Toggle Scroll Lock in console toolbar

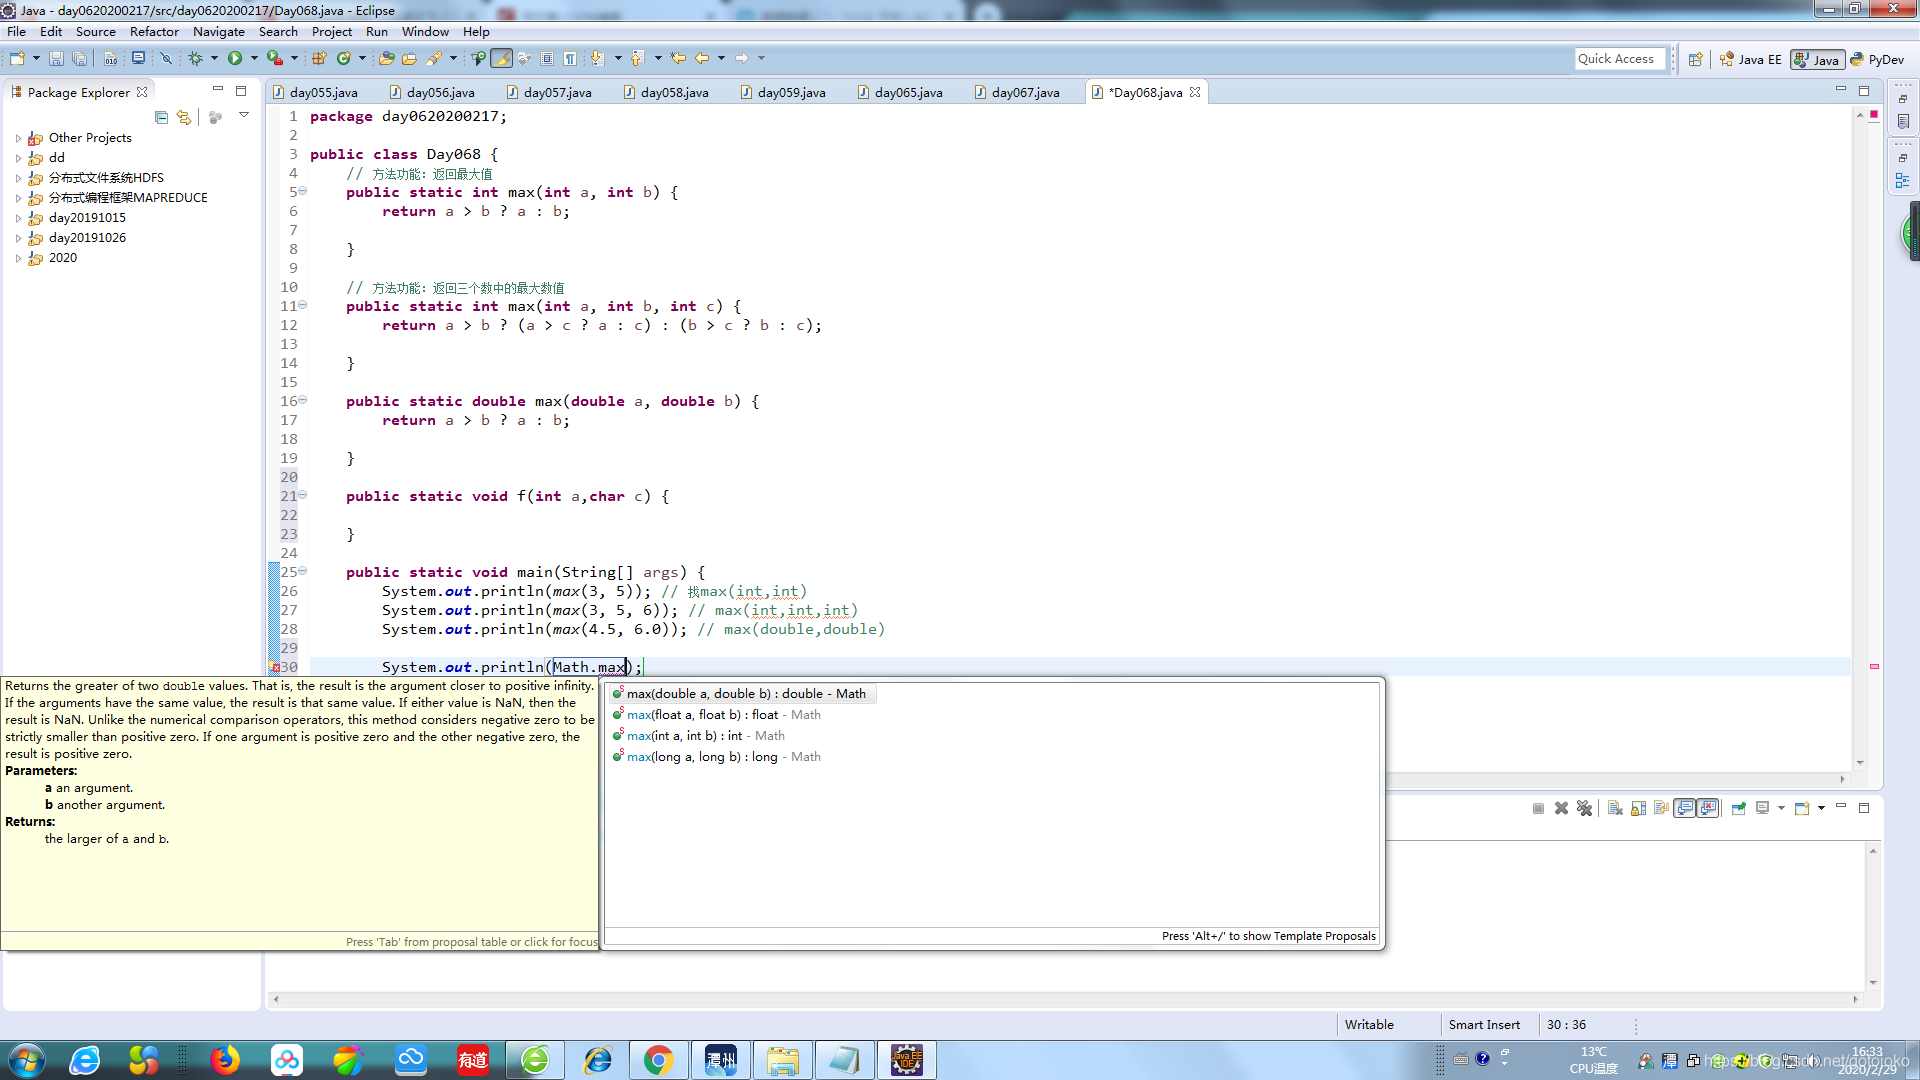(1638, 808)
